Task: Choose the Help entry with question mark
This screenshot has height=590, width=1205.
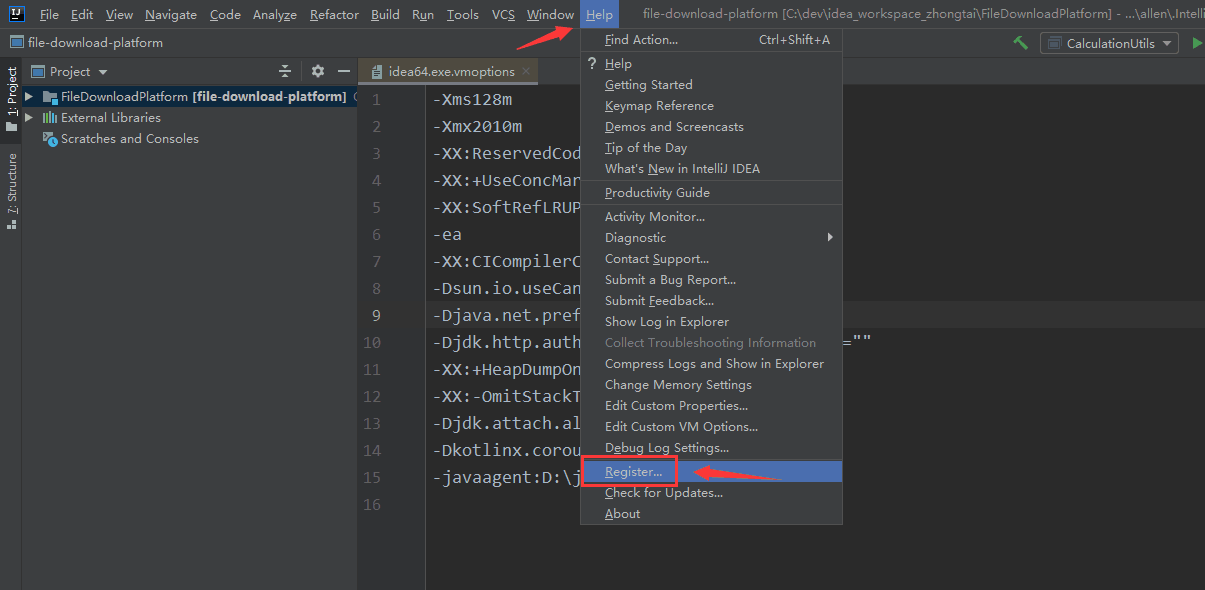Action: point(711,64)
